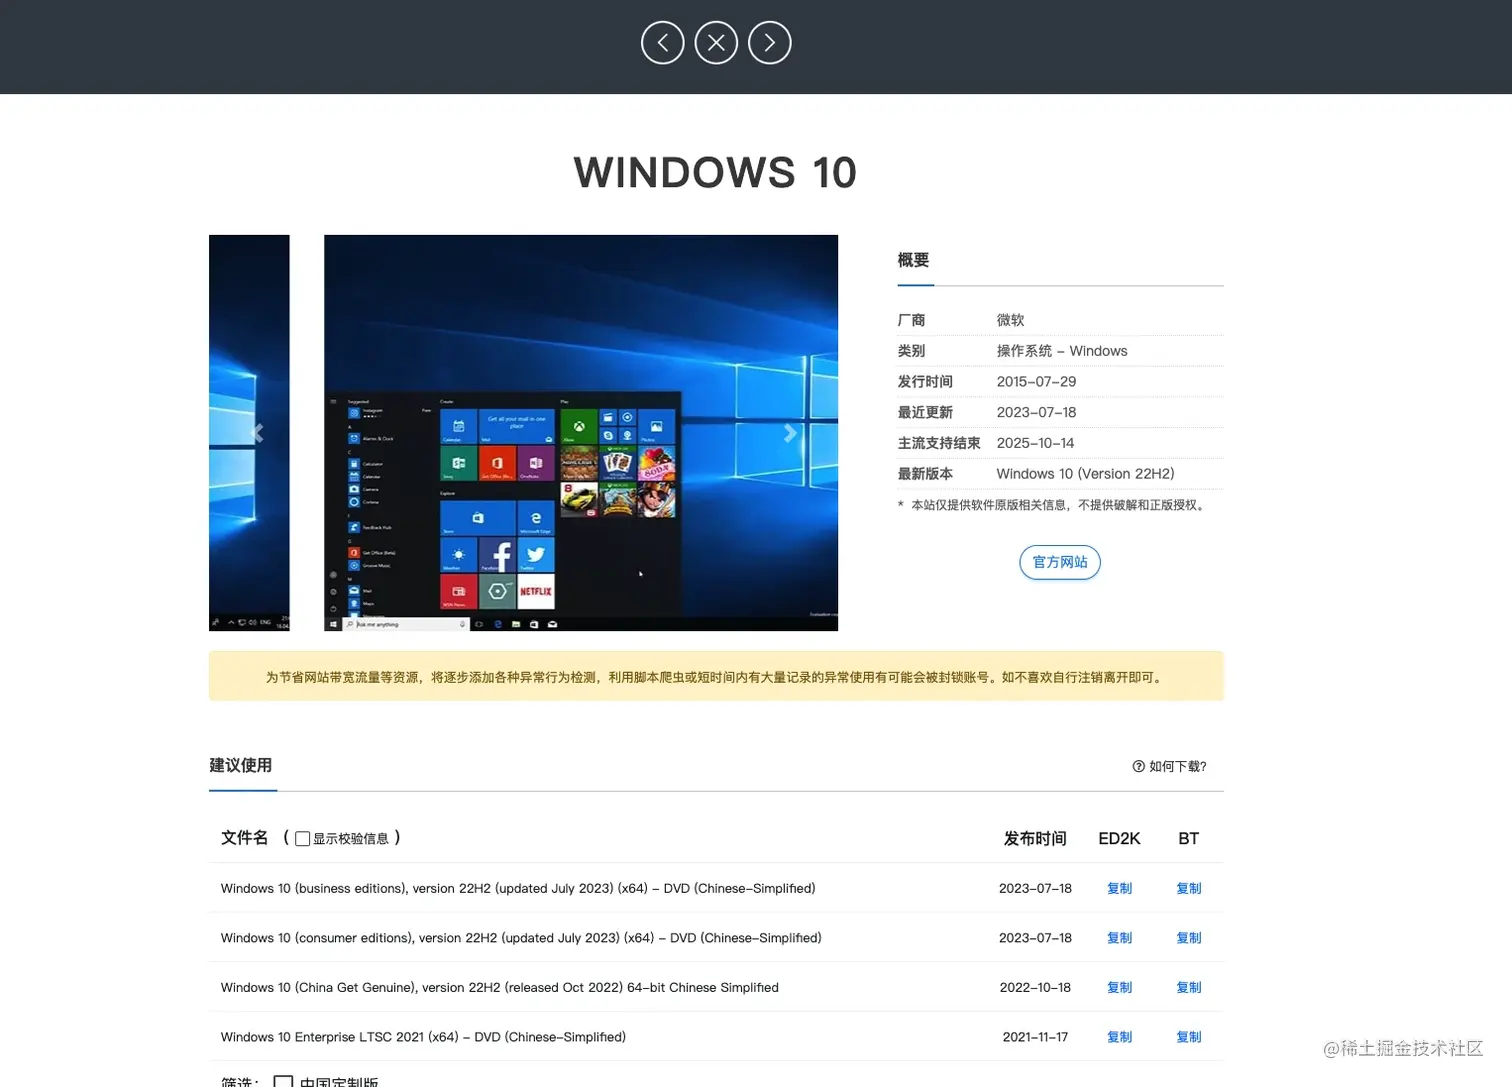
Task: Click the yellow bandwidth warning notice
Action: [x=716, y=676]
